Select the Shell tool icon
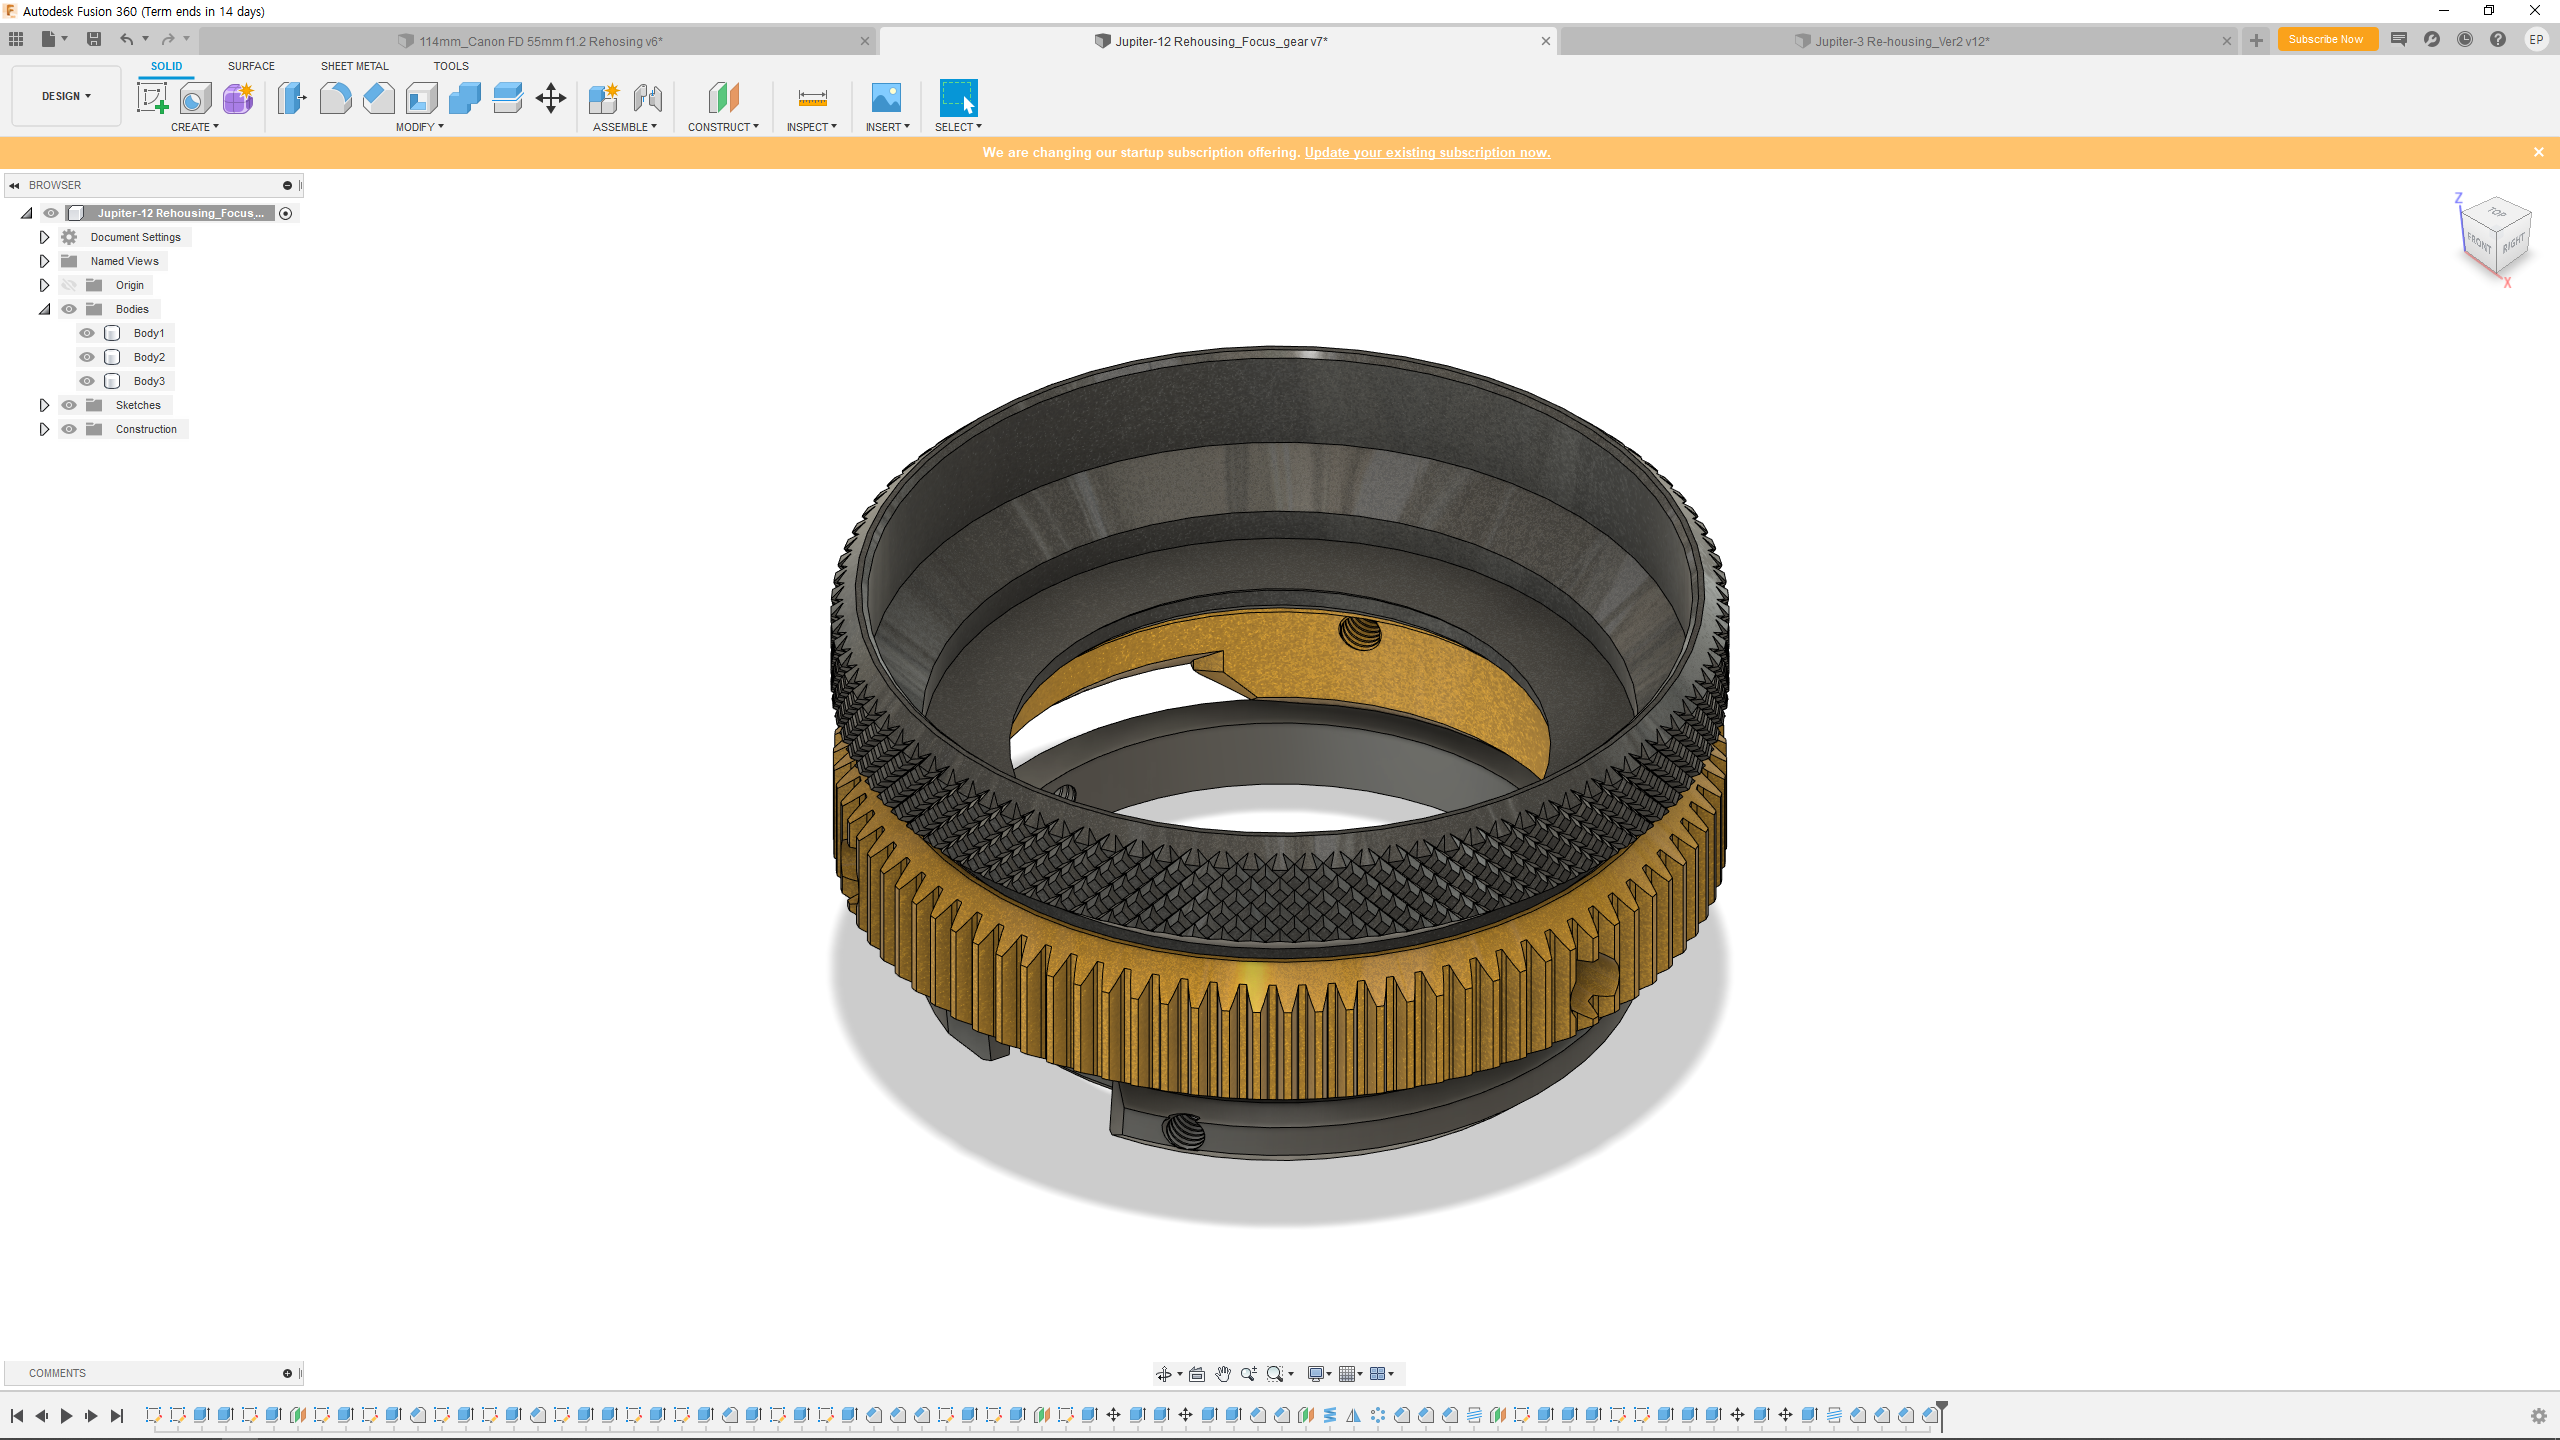The height and width of the screenshot is (1440, 2560). tap(421, 98)
